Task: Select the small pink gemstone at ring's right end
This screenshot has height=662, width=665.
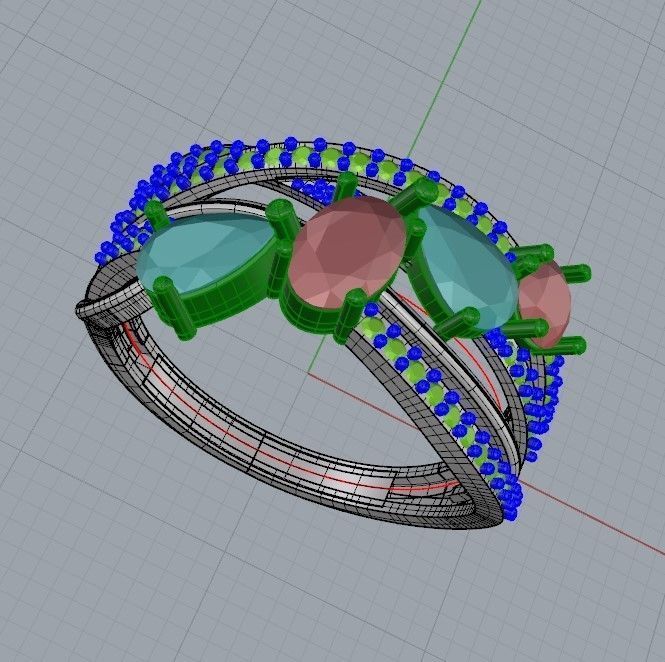Action: click(547, 303)
